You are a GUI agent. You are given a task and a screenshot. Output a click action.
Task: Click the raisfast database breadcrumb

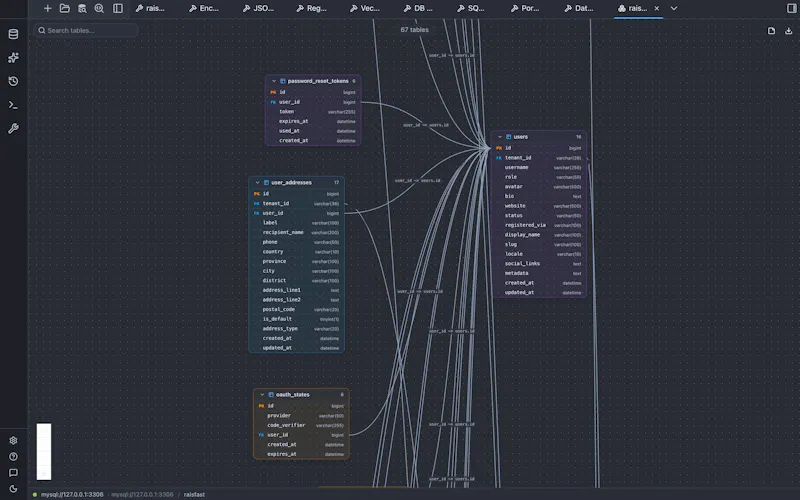point(194,494)
